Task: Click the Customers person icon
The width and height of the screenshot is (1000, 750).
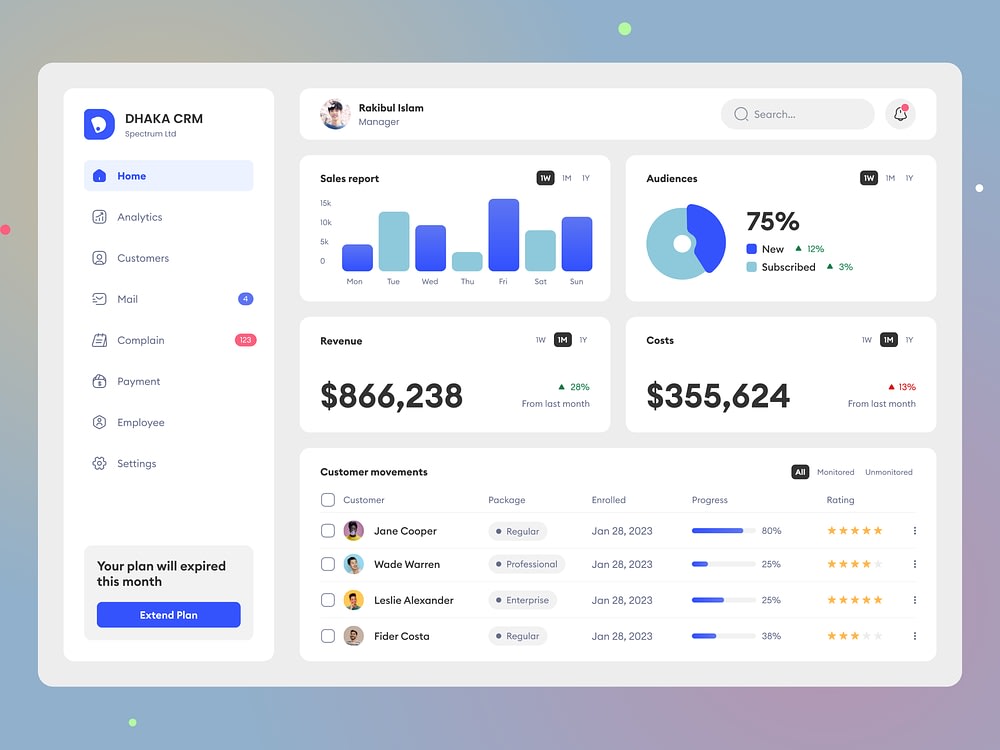Action: coord(99,258)
